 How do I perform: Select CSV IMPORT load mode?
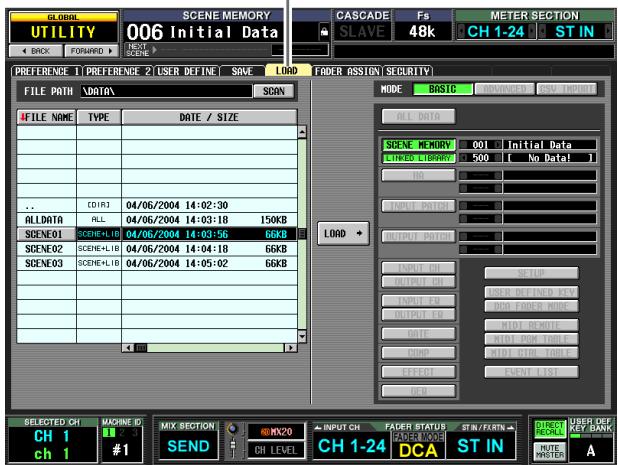point(566,89)
